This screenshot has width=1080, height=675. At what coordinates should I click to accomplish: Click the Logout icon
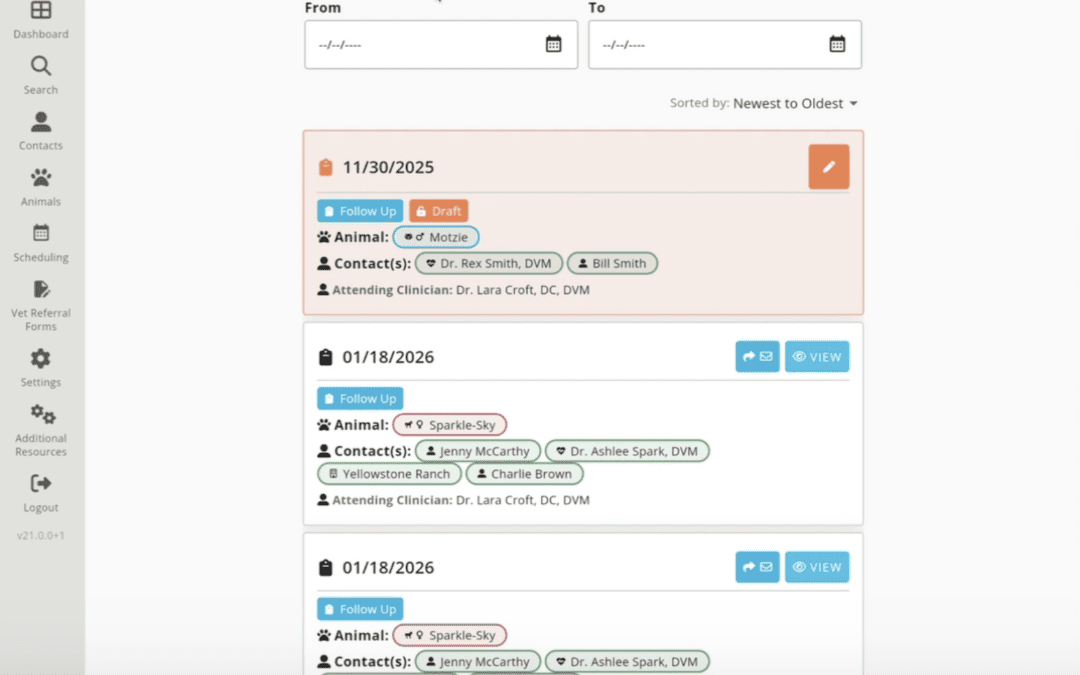(40, 483)
